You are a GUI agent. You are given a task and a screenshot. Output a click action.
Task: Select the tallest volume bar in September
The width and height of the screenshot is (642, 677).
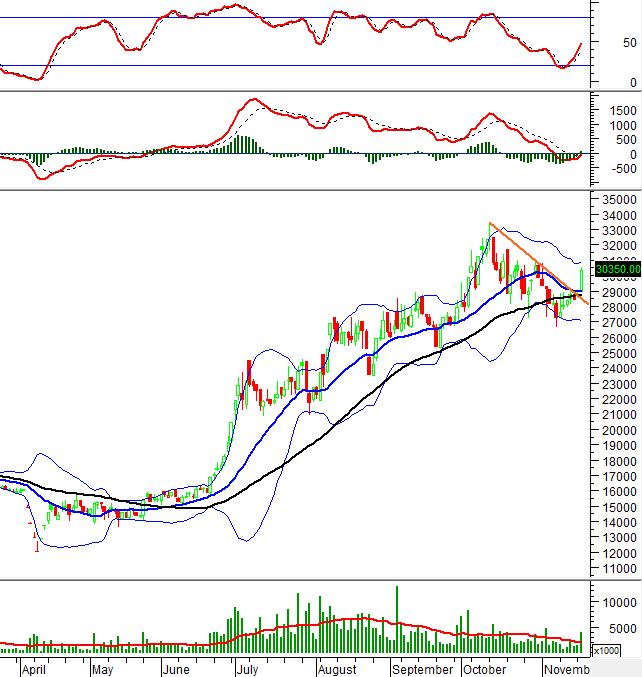(397, 620)
